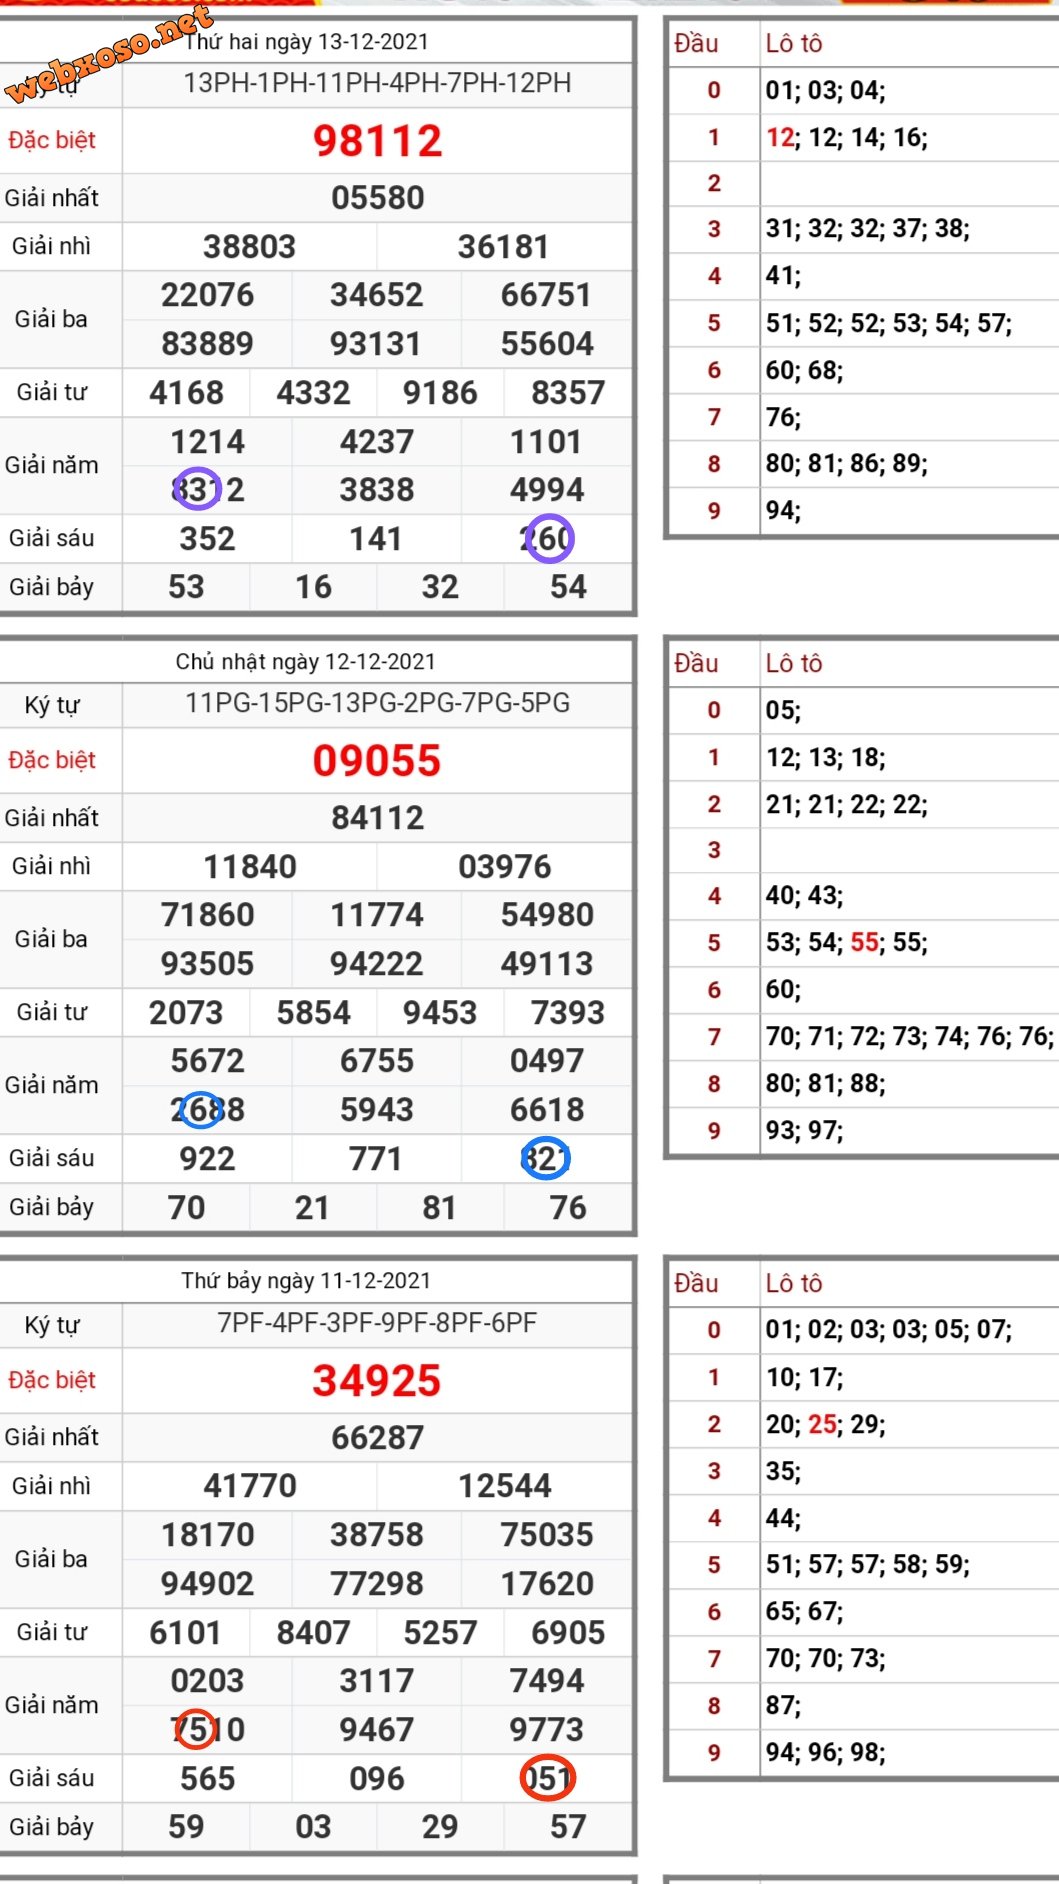1059x1884 pixels.
Task: Click fourth prize number 4332
Action: (x=314, y=393)
